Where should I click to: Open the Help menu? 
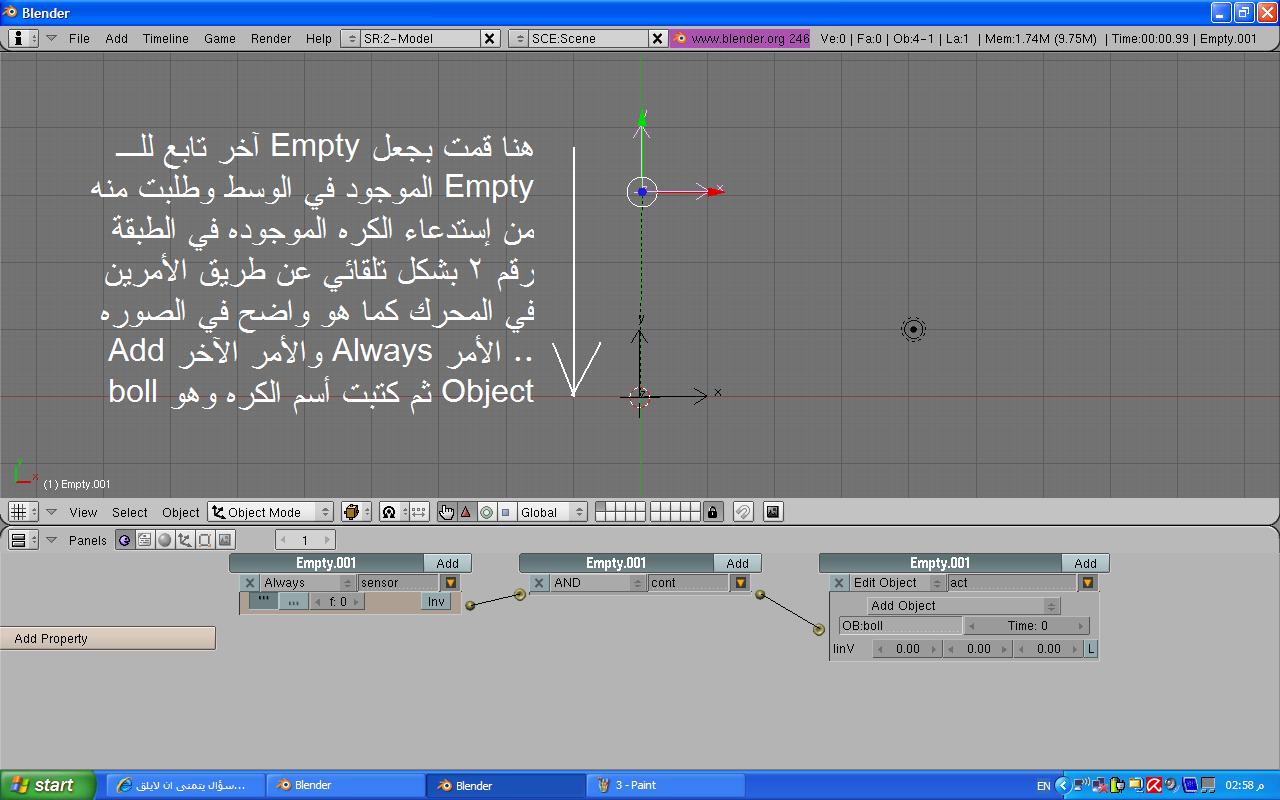319,38
